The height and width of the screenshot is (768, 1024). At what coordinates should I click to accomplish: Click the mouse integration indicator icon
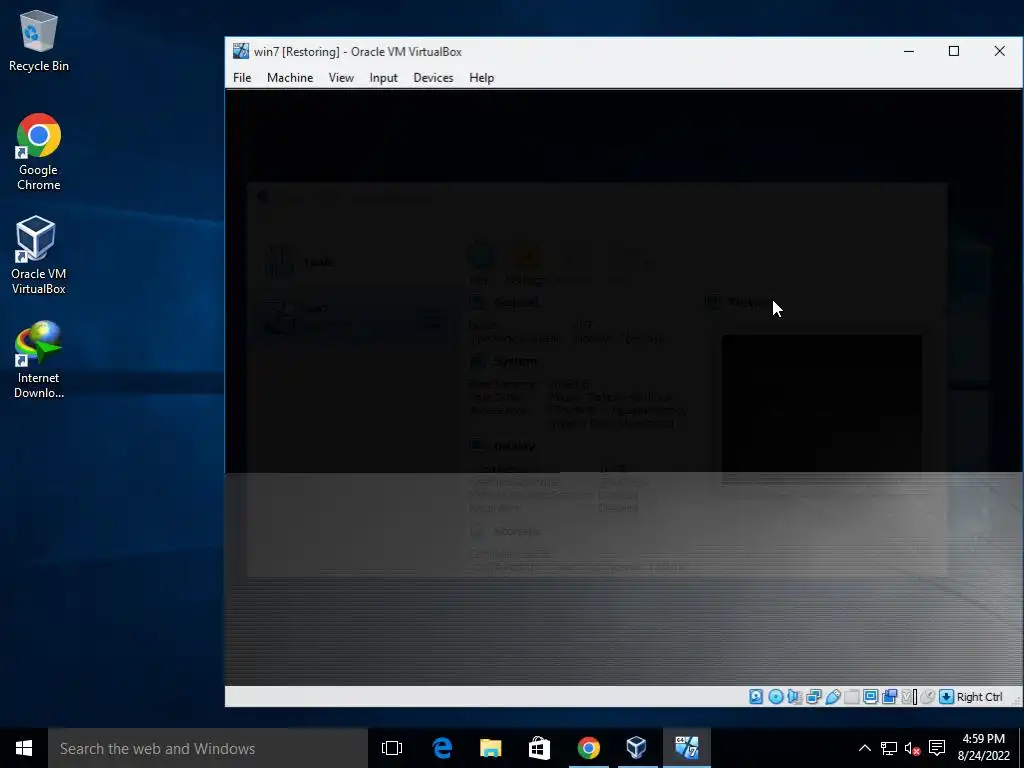[x=927, y=697]
